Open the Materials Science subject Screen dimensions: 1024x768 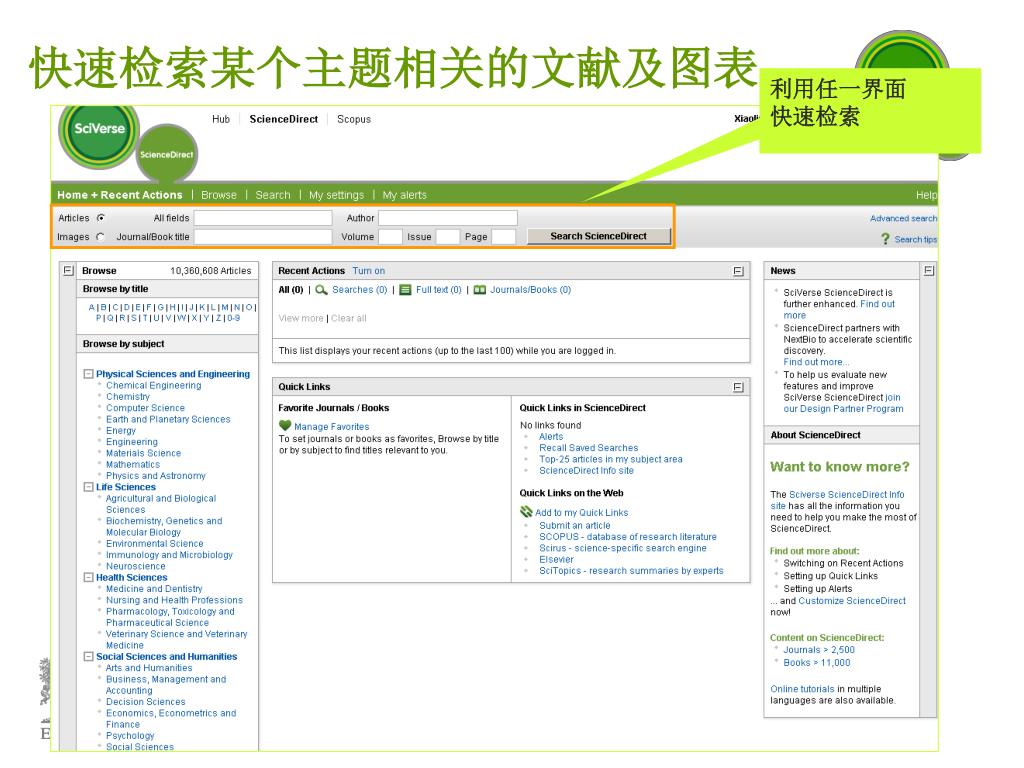coord(144,453)
